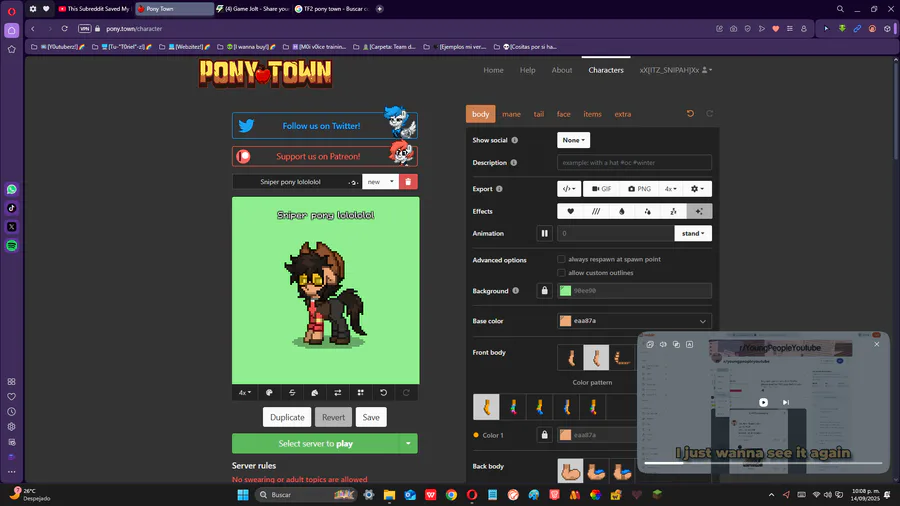
Task: Open the preview 4x zoom dropdown
Action: pyautogui.click(x=245, y=392)
